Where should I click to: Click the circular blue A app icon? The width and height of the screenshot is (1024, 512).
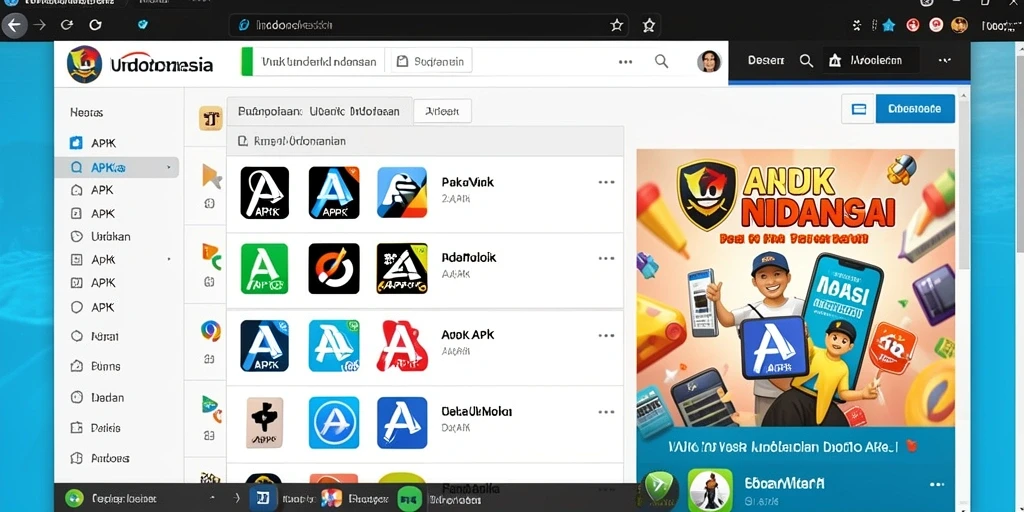(334, 423)
